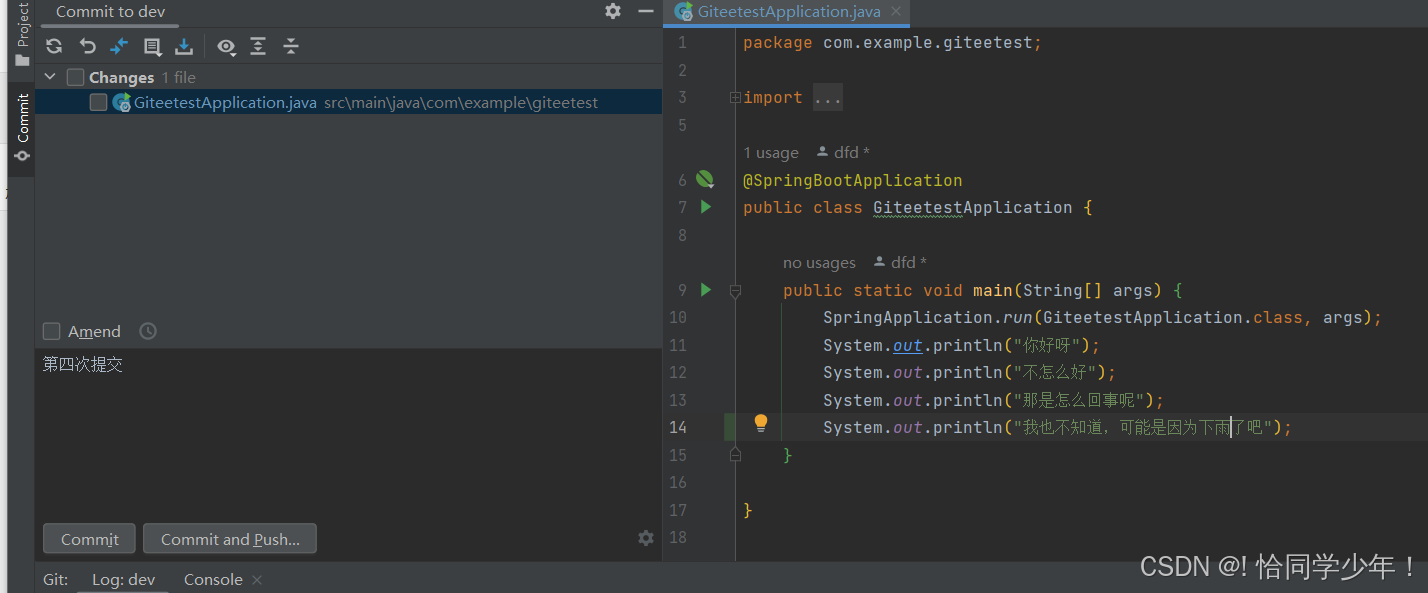Click the println "那是怎么回事呢" line

click(x=994, y=400)
